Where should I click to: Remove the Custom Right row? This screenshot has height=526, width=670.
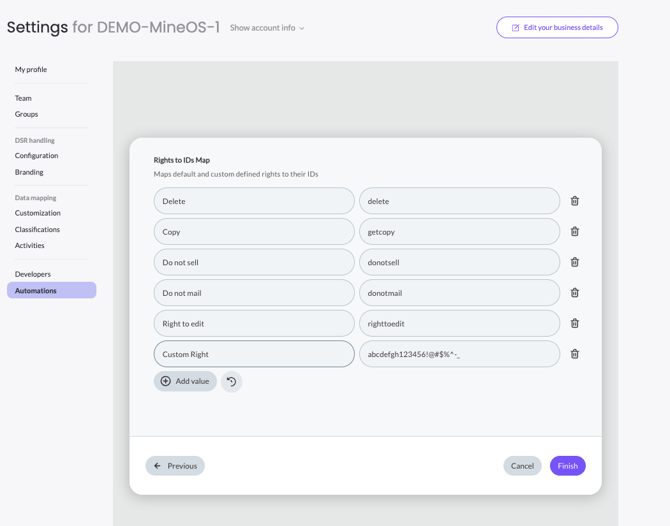[x=574, y=354]
